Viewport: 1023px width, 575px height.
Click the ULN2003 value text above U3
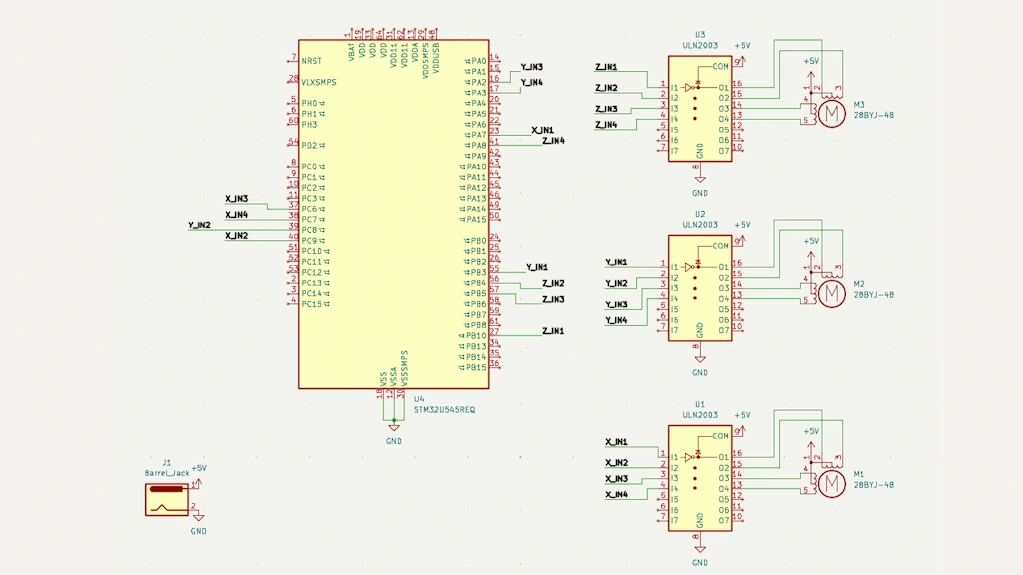(700, 46)
